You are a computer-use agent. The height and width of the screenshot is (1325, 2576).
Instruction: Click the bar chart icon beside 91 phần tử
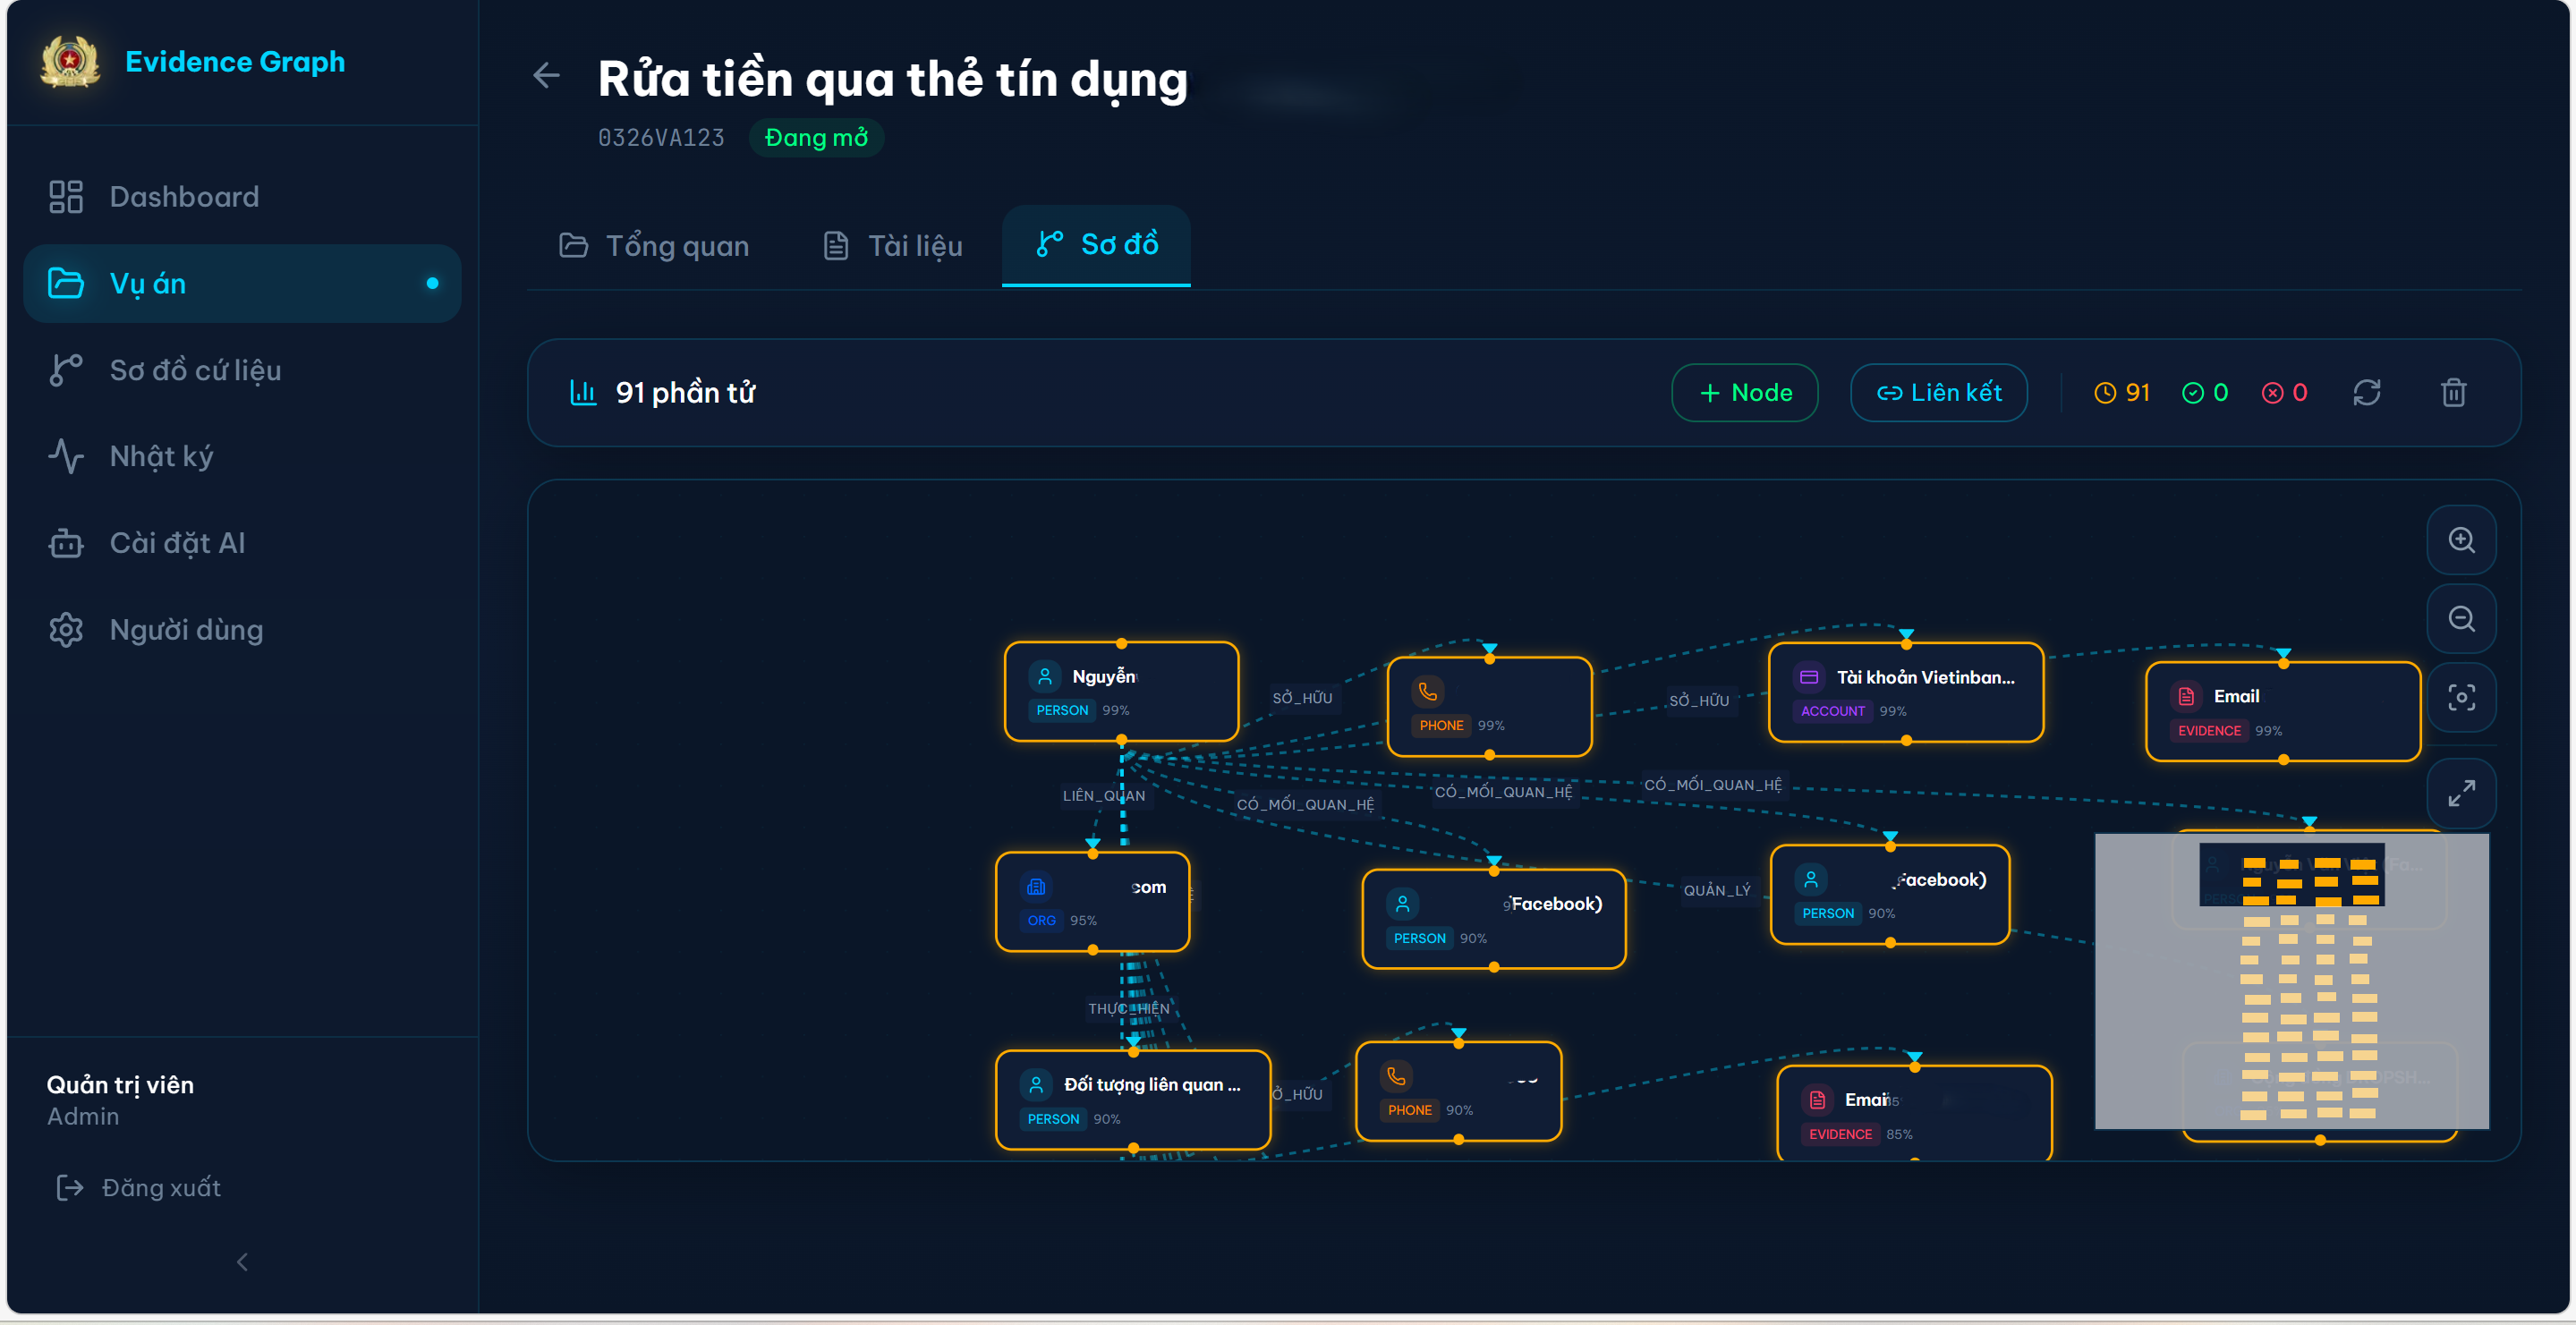pyautogui.click(x=583, y=393)
